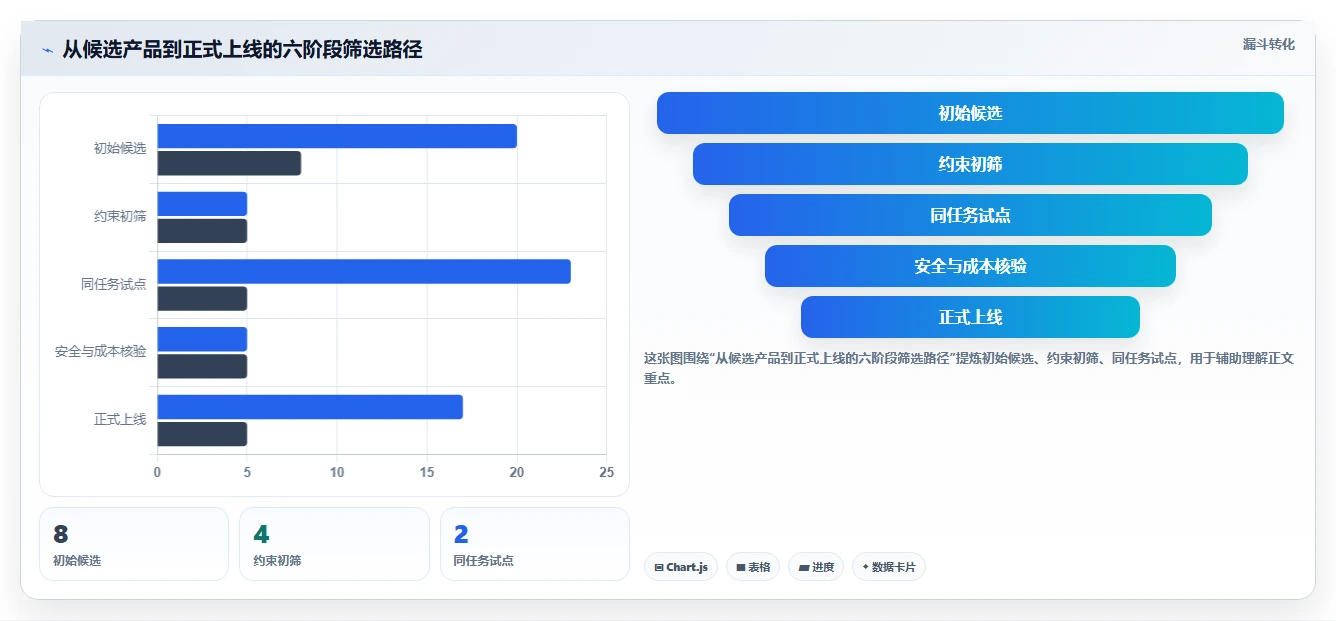Click the dark bar for 安全与成本核验

coord(202,366)
